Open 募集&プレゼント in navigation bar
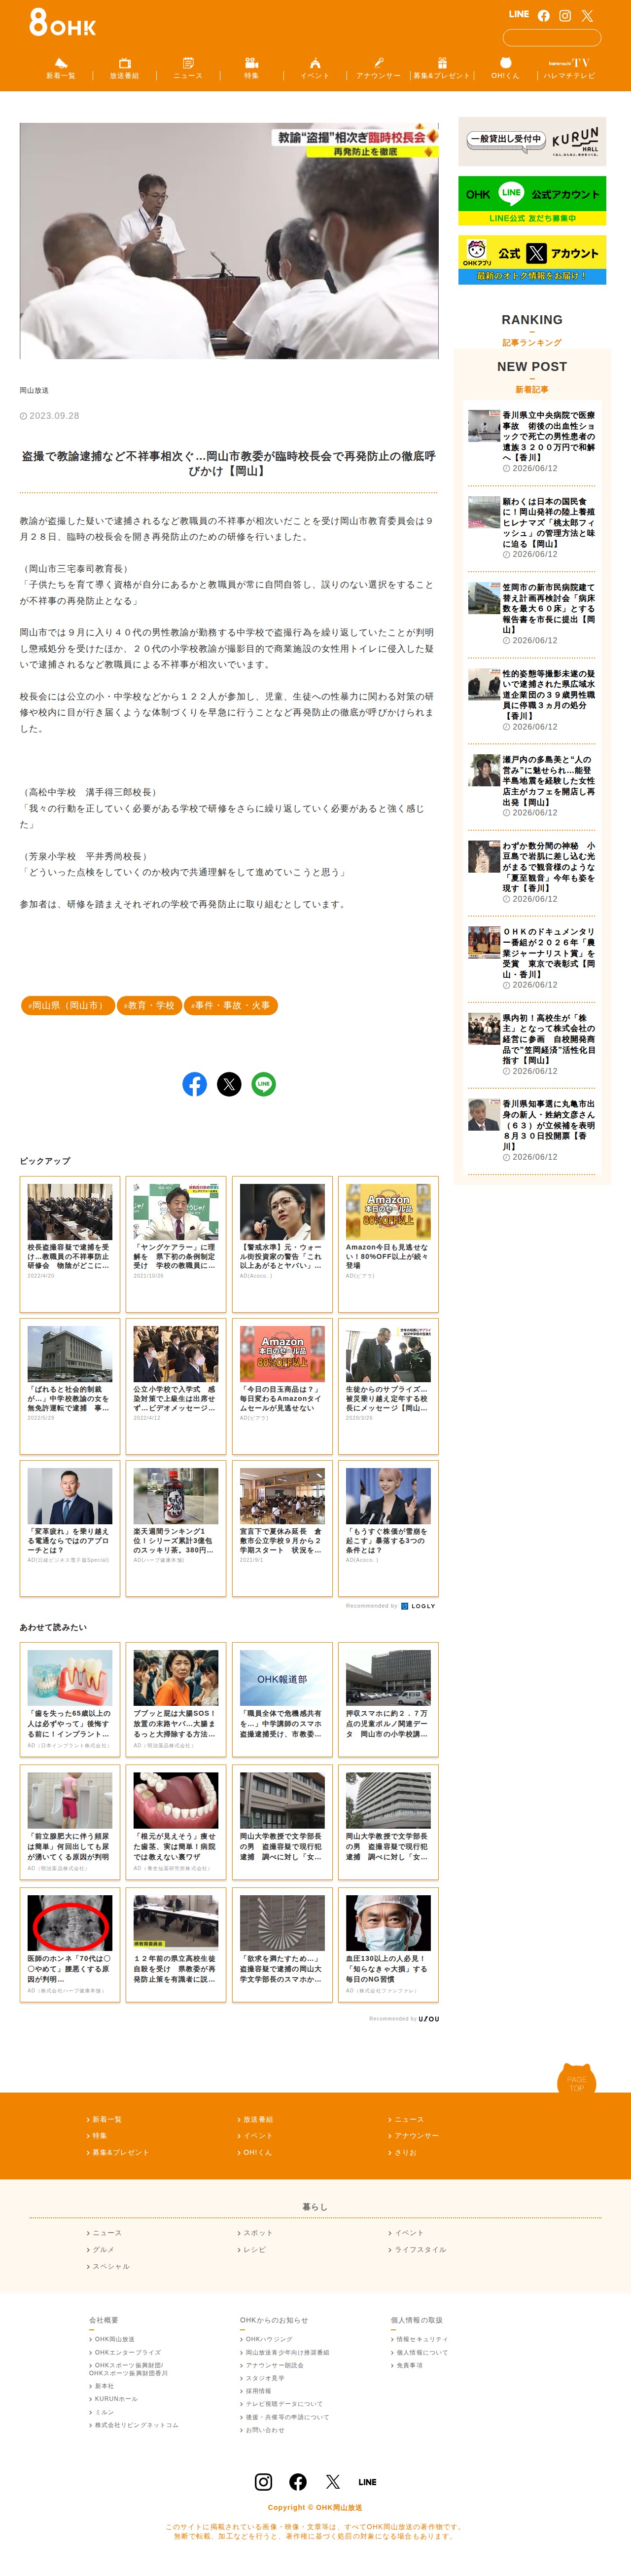This screenshot has width=631, height=2576. click(x=442, y=68)
